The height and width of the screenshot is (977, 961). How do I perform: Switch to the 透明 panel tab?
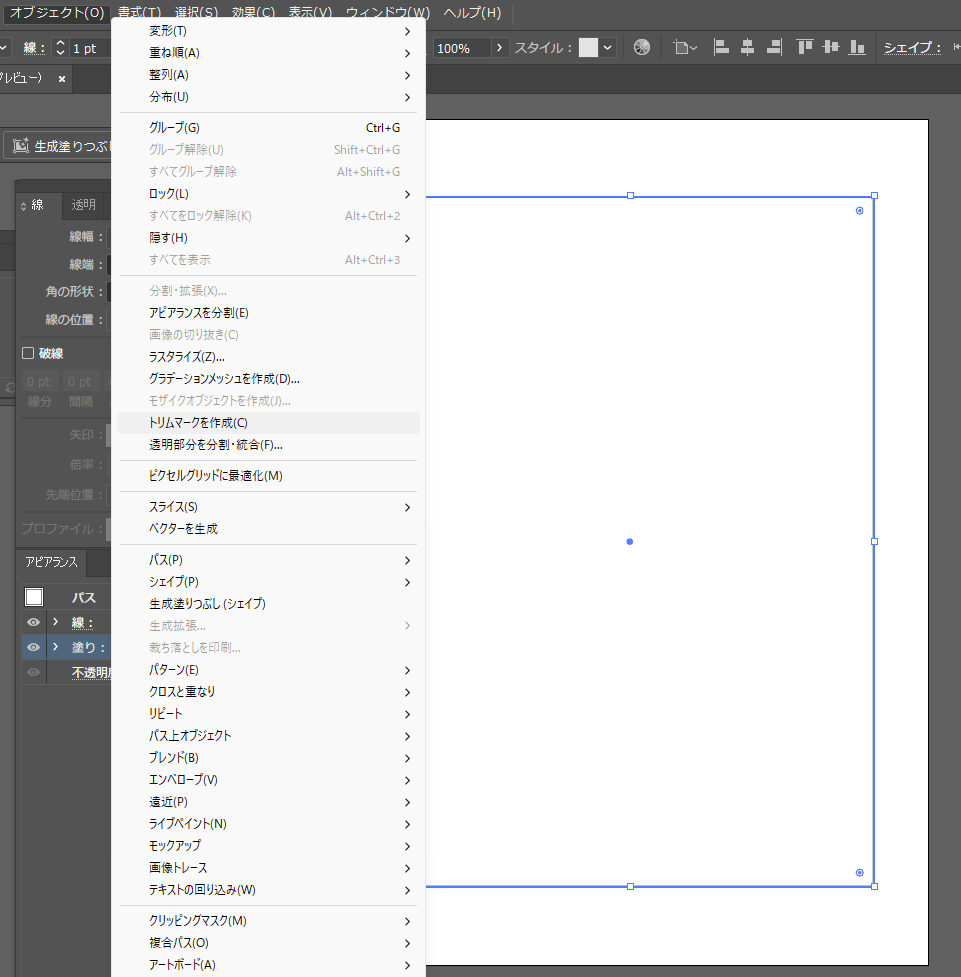tap(83, 205)
